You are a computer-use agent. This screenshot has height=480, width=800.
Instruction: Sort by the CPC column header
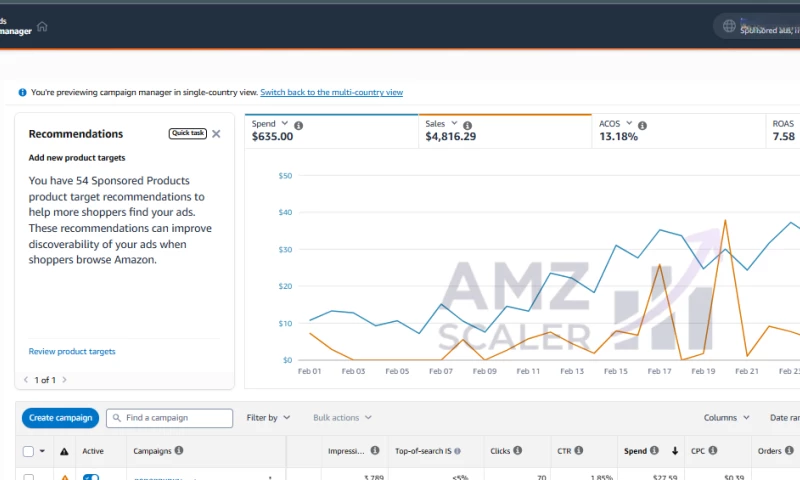(698, 451)
